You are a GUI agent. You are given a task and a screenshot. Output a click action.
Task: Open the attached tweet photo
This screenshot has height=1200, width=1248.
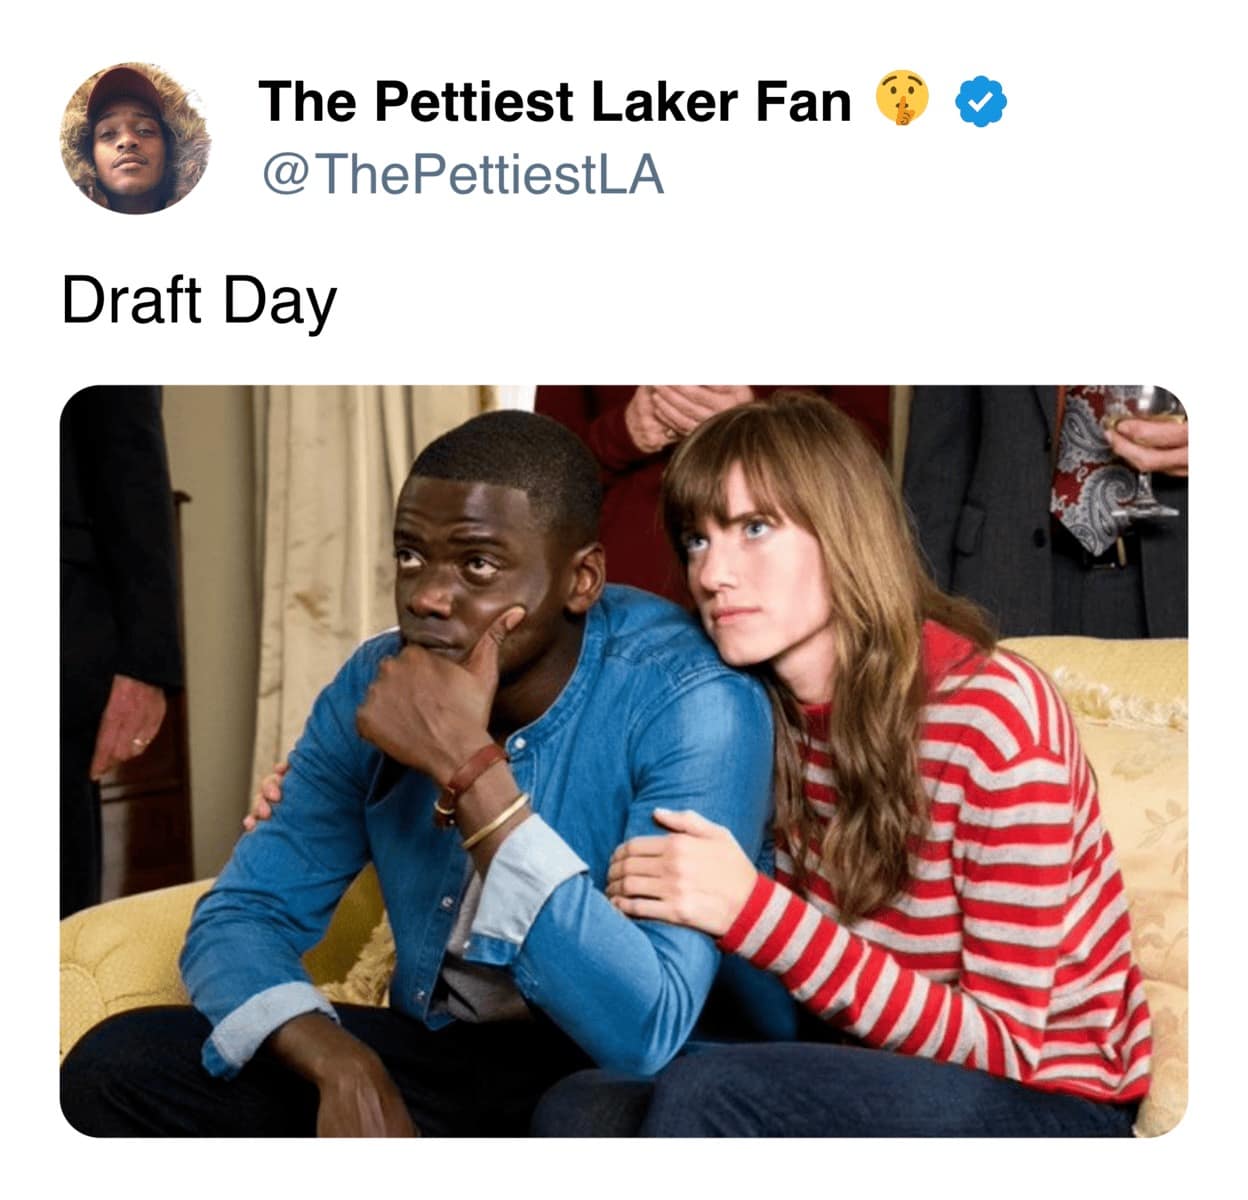[624, 761]
